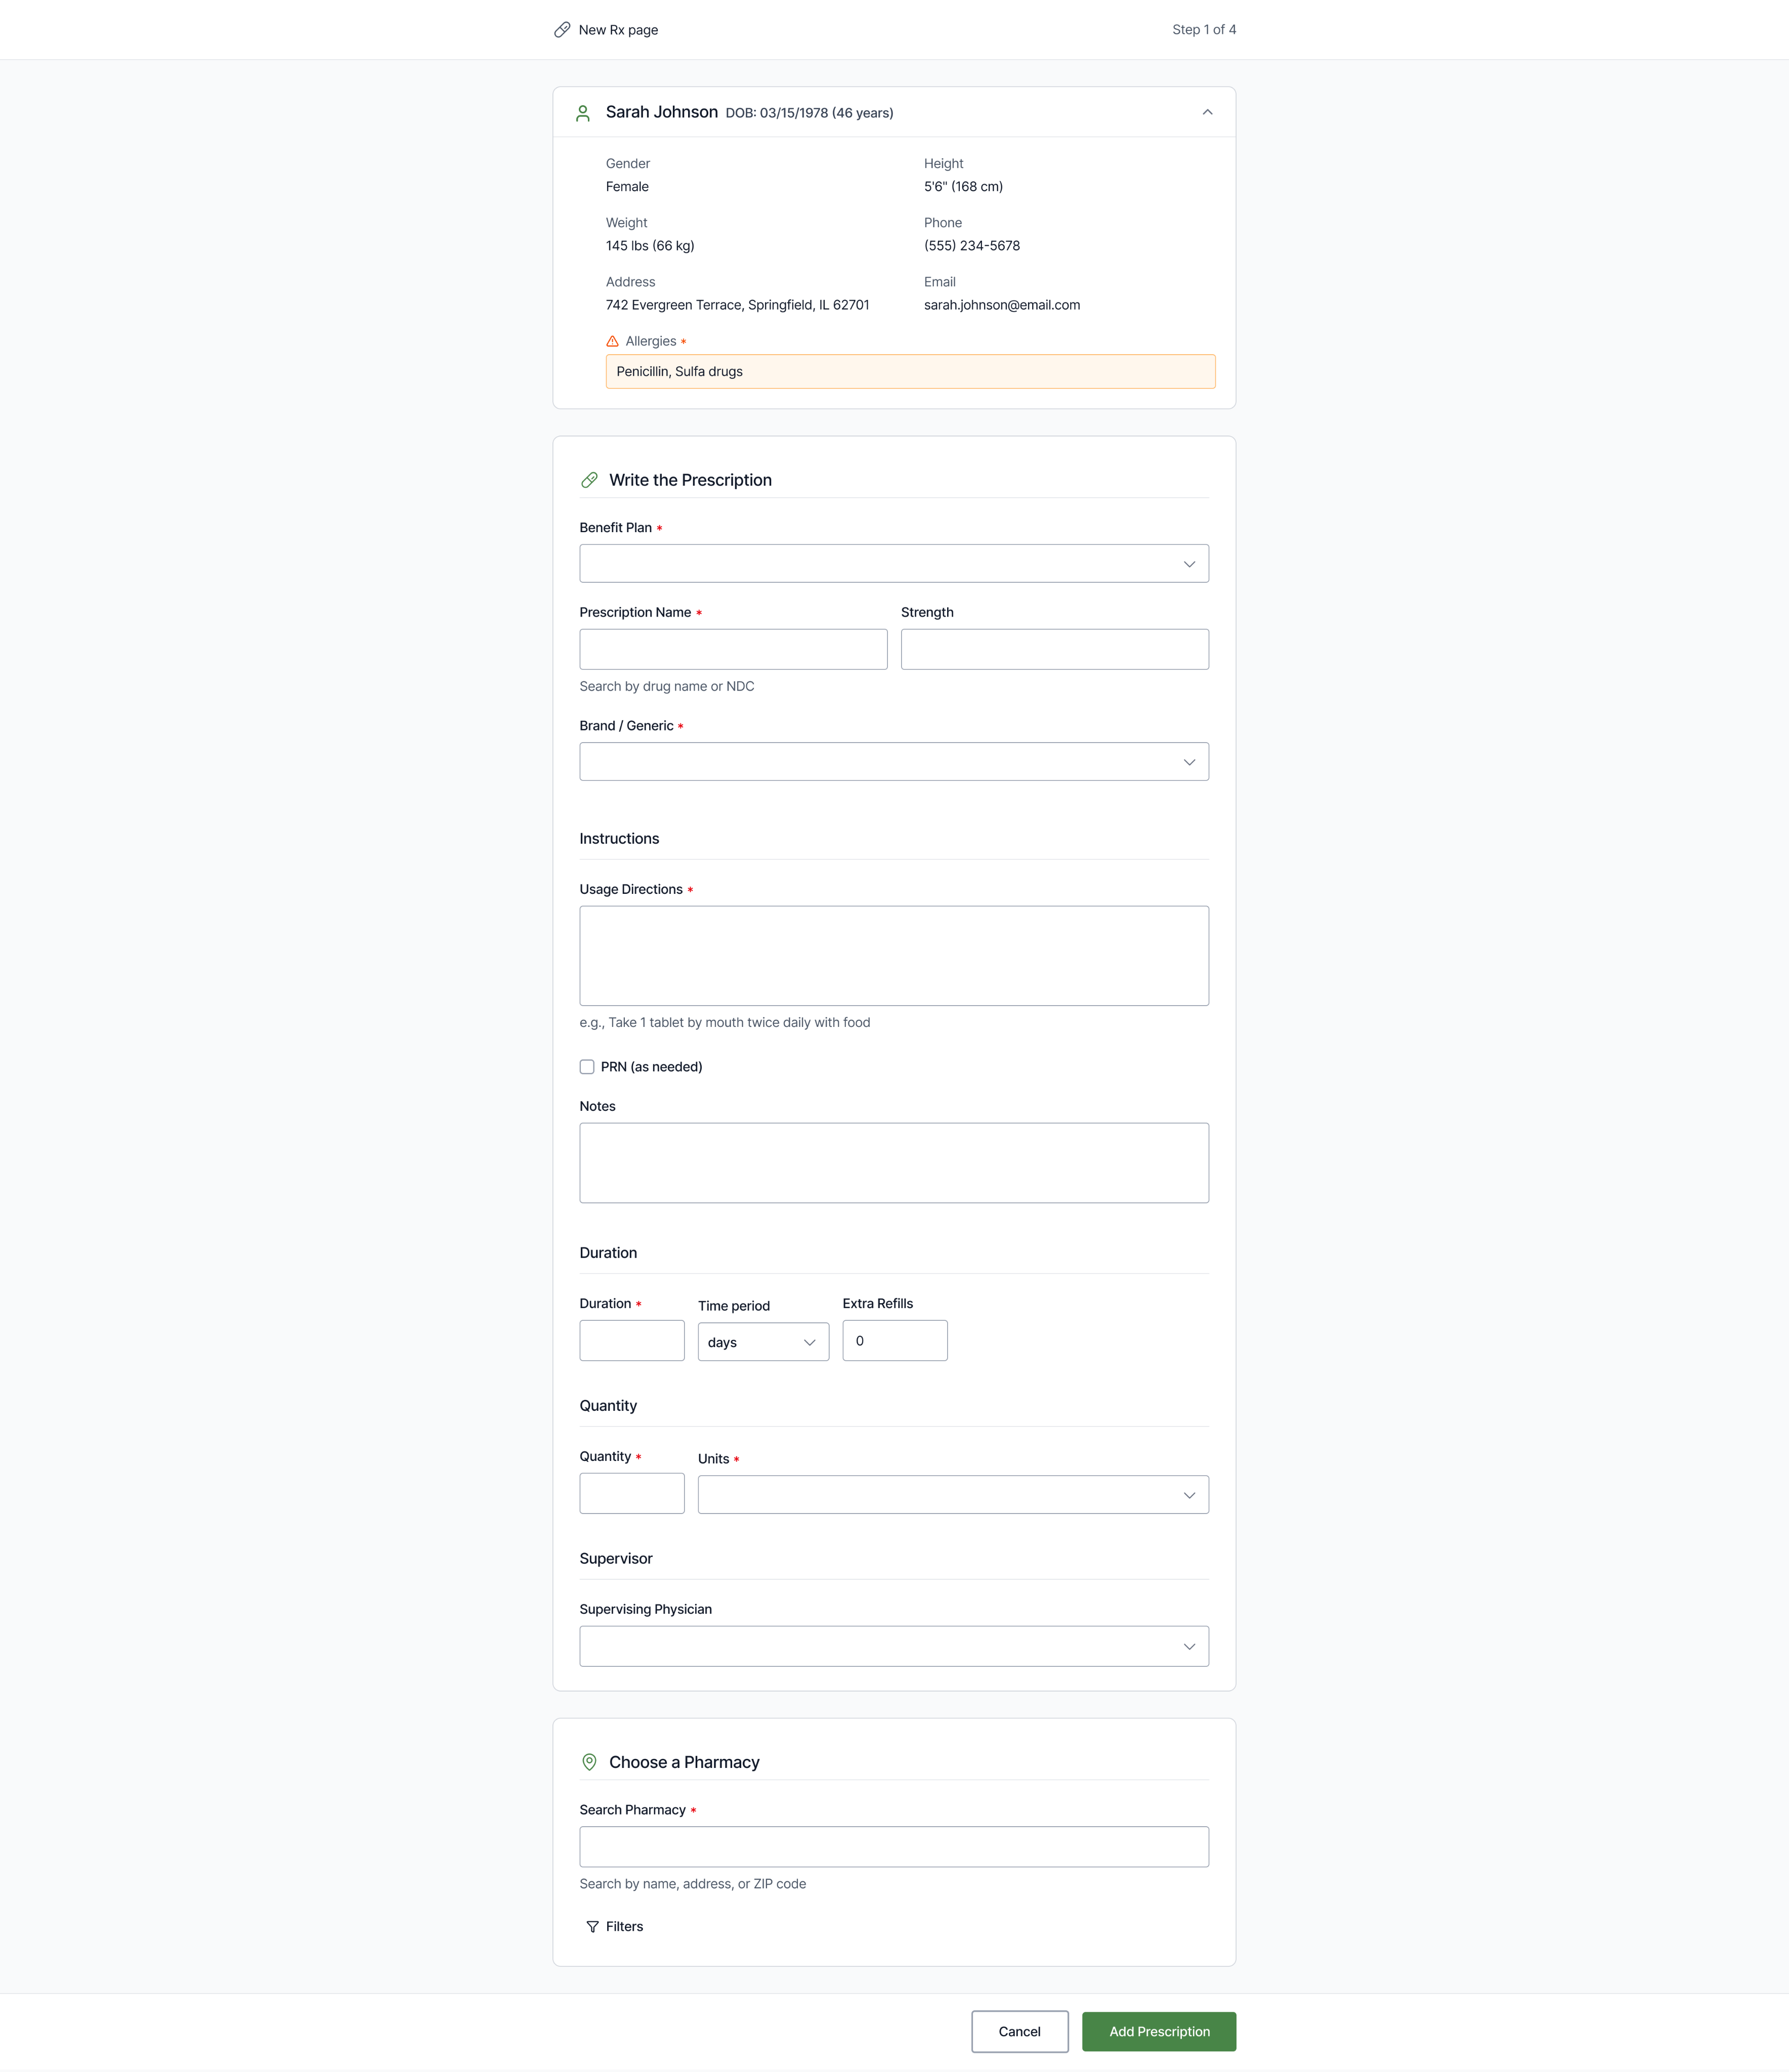The image size is (1789, 2072).
Task: Click the filter funnel icon near Filters
Action: pos(591,1925)
